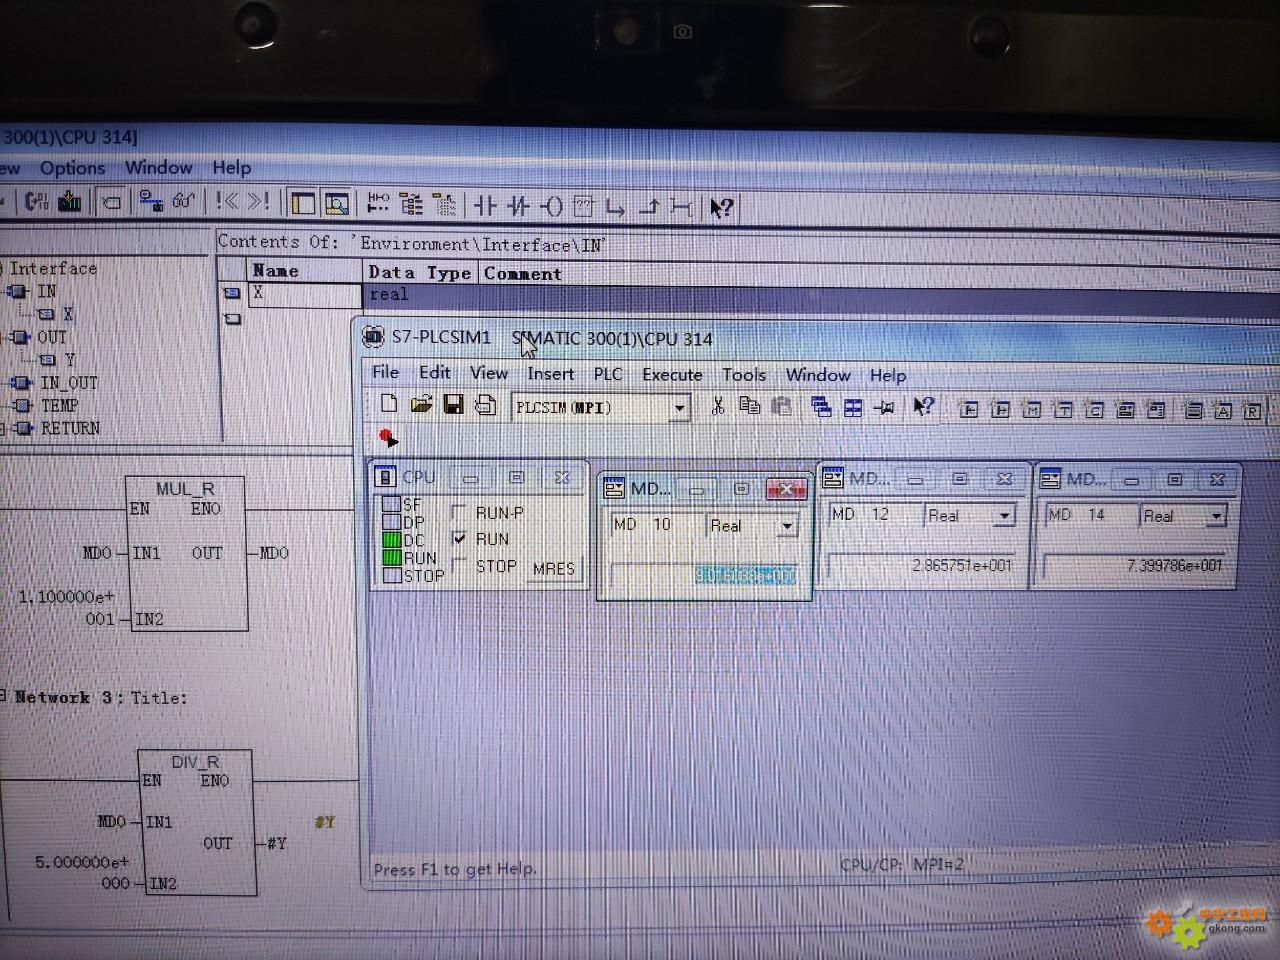Select X under IN in Interface tree
The width and height of the screenshot is (1280, 960).
coord(68,314)
